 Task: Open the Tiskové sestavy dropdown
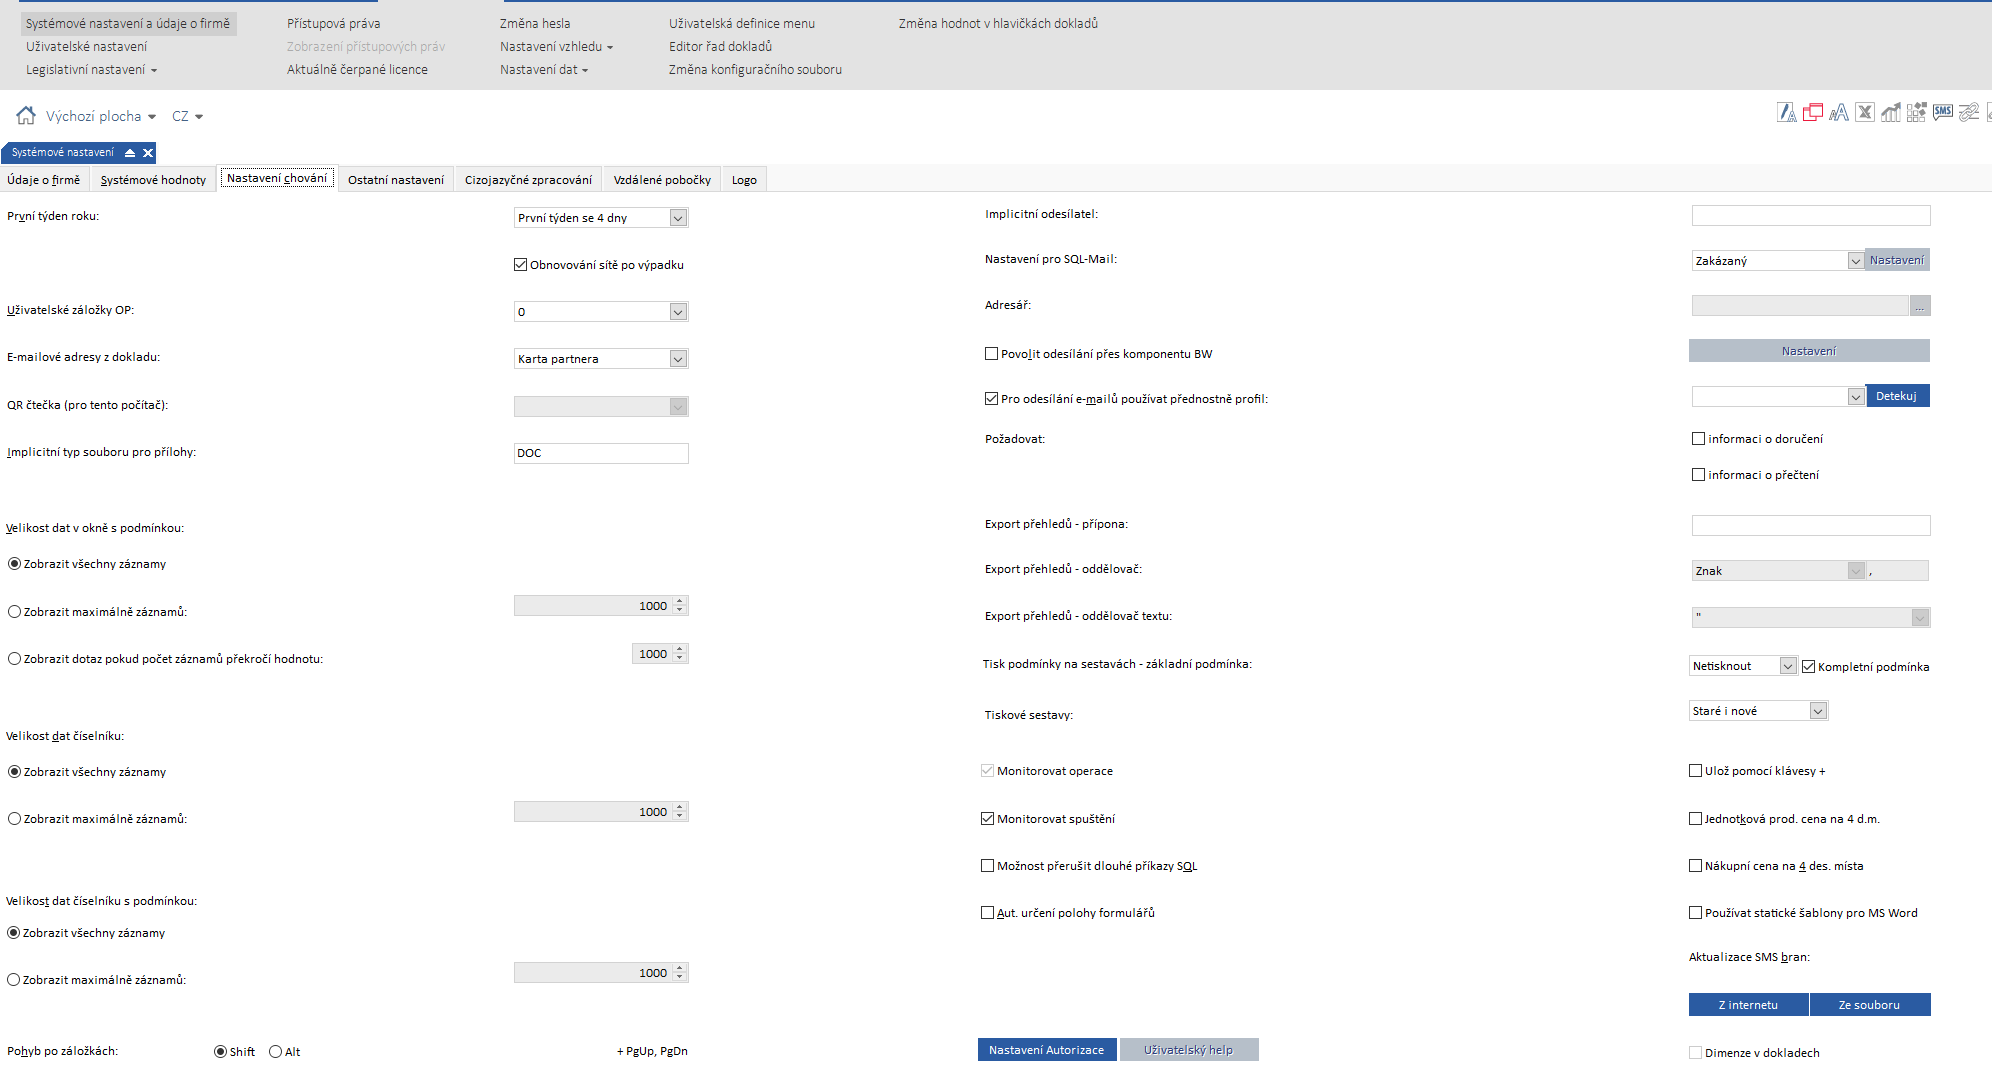tap(1818, 711)
